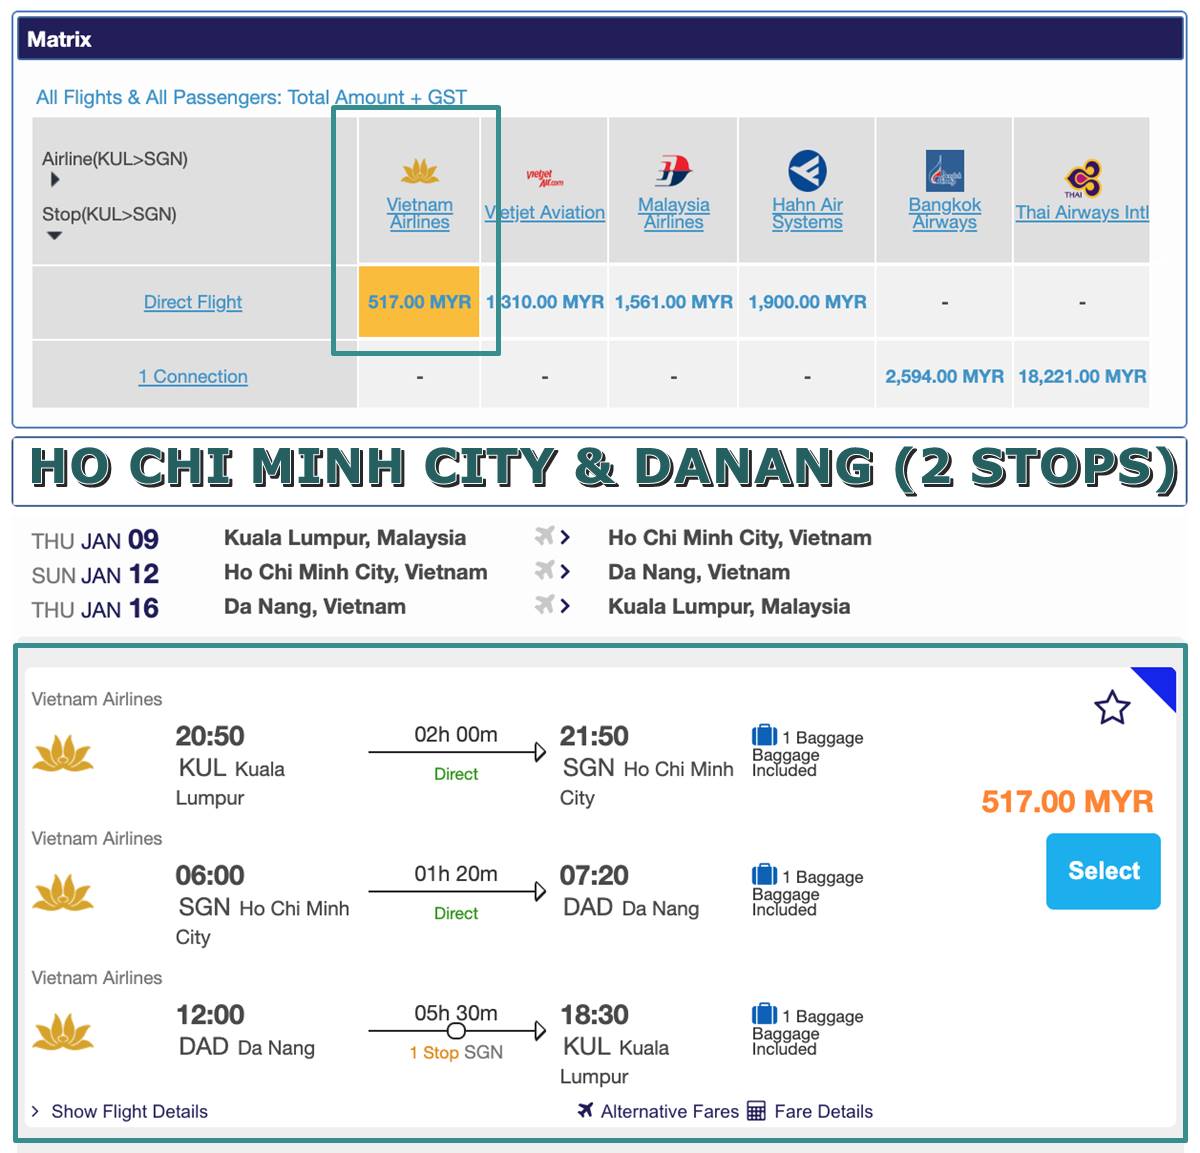The width and height of the screenshot is (1200, 1153).
Task: Click the Malaysia Airlines logo in matrix
Action: click(674, 171)
